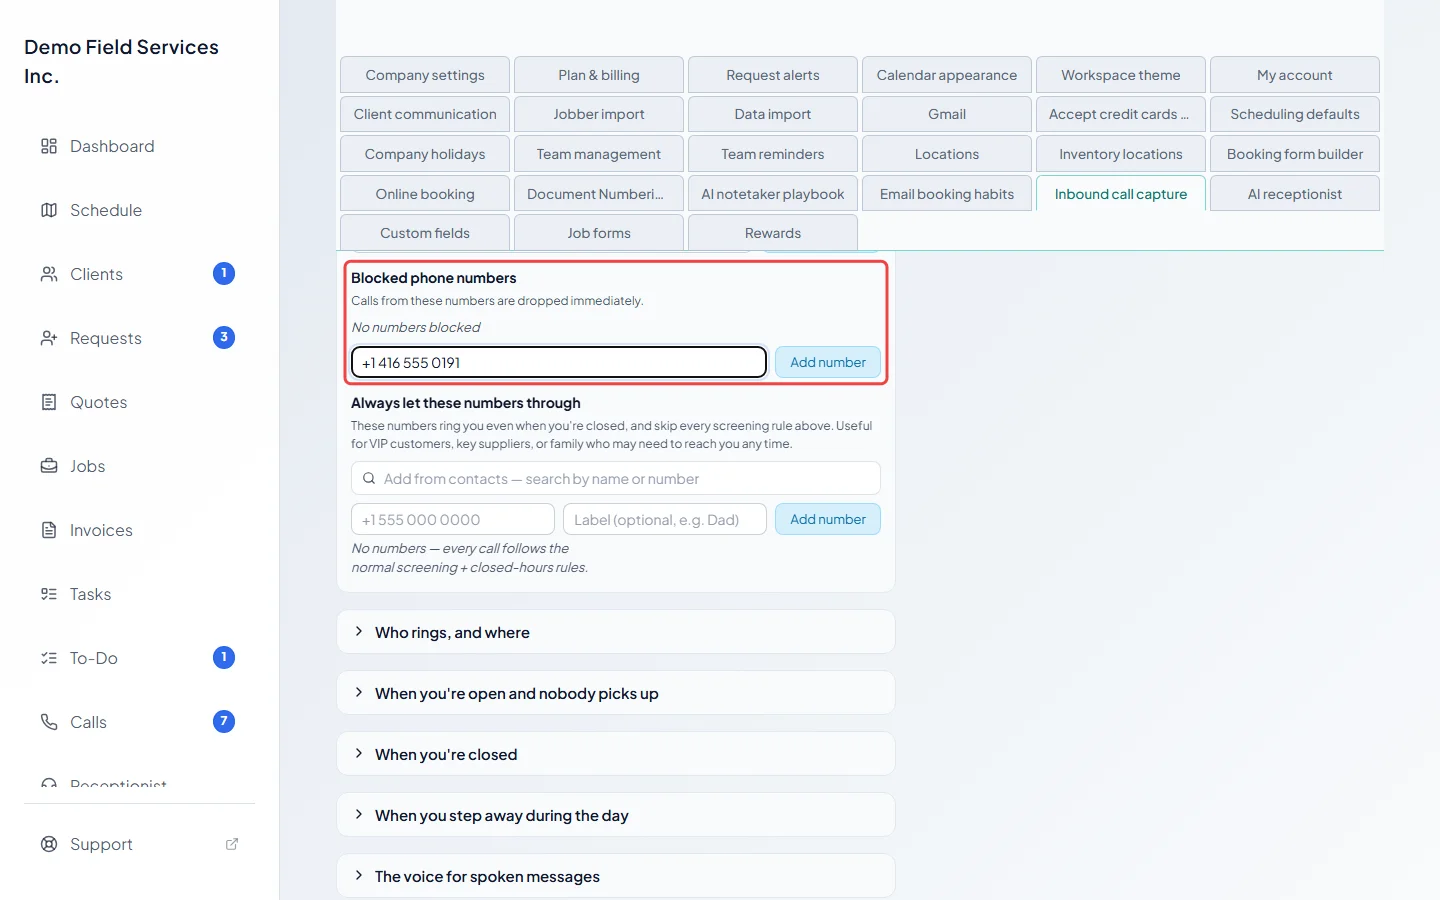The width and height of the screenshot is (1440, 900).
Task: Select the Custom fields tab
Action: tap(425, 233)
